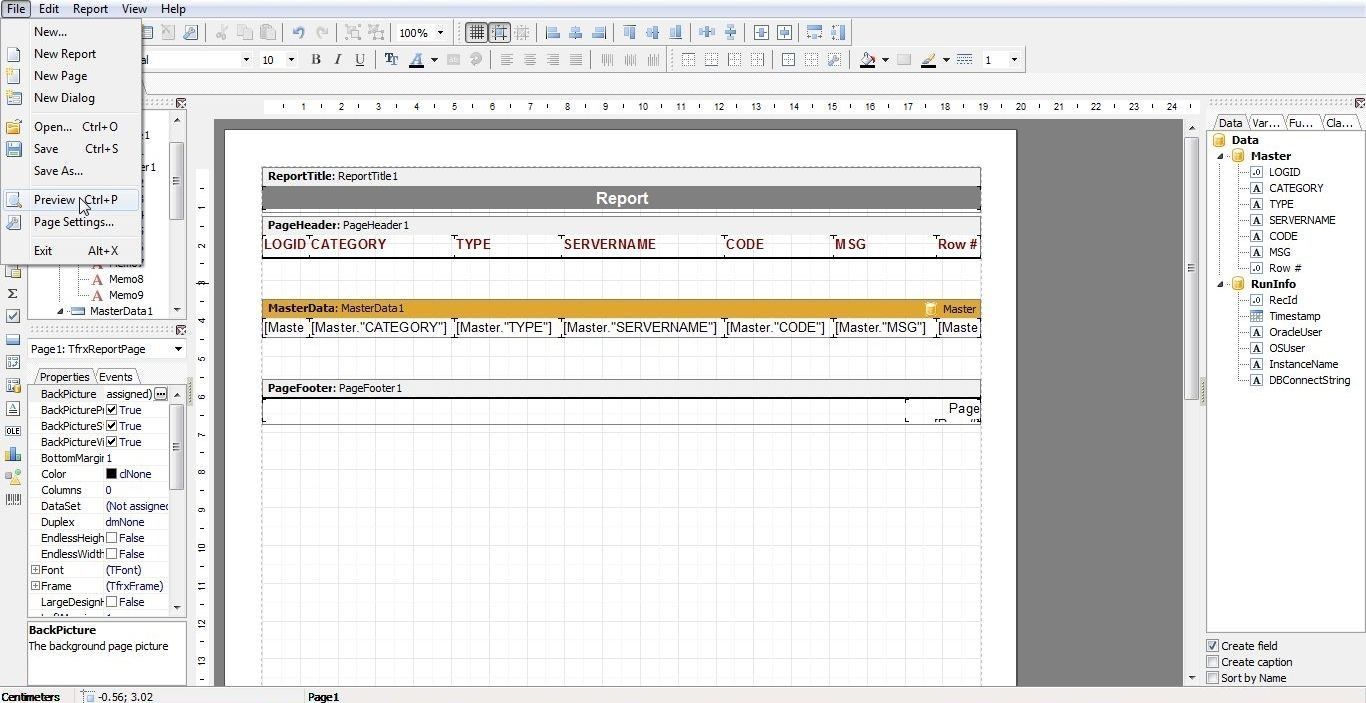Image resolution: width=1366 pixels, height=703 pixels.
Task: Open the Frame Editor wrench icon
Action: [835, 60]
